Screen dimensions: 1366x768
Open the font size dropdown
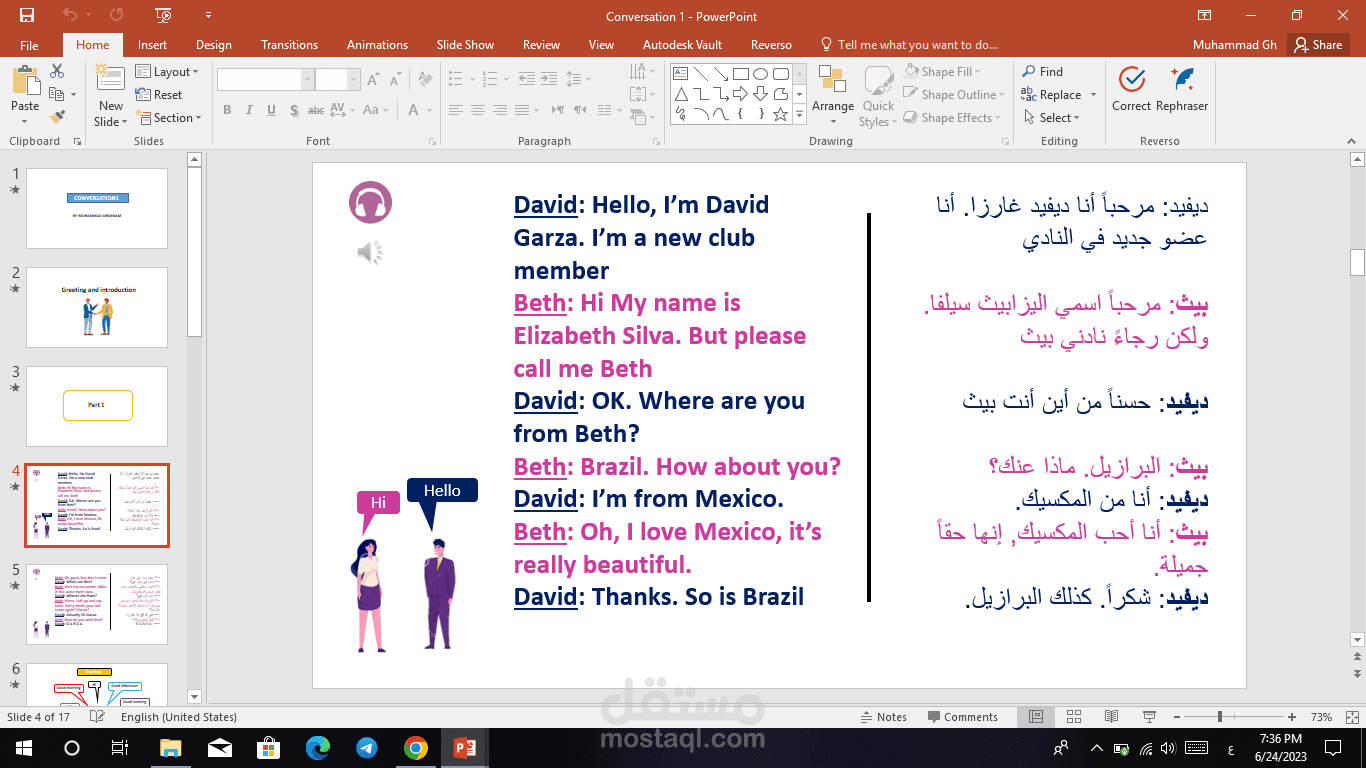(x=353, y=80)
